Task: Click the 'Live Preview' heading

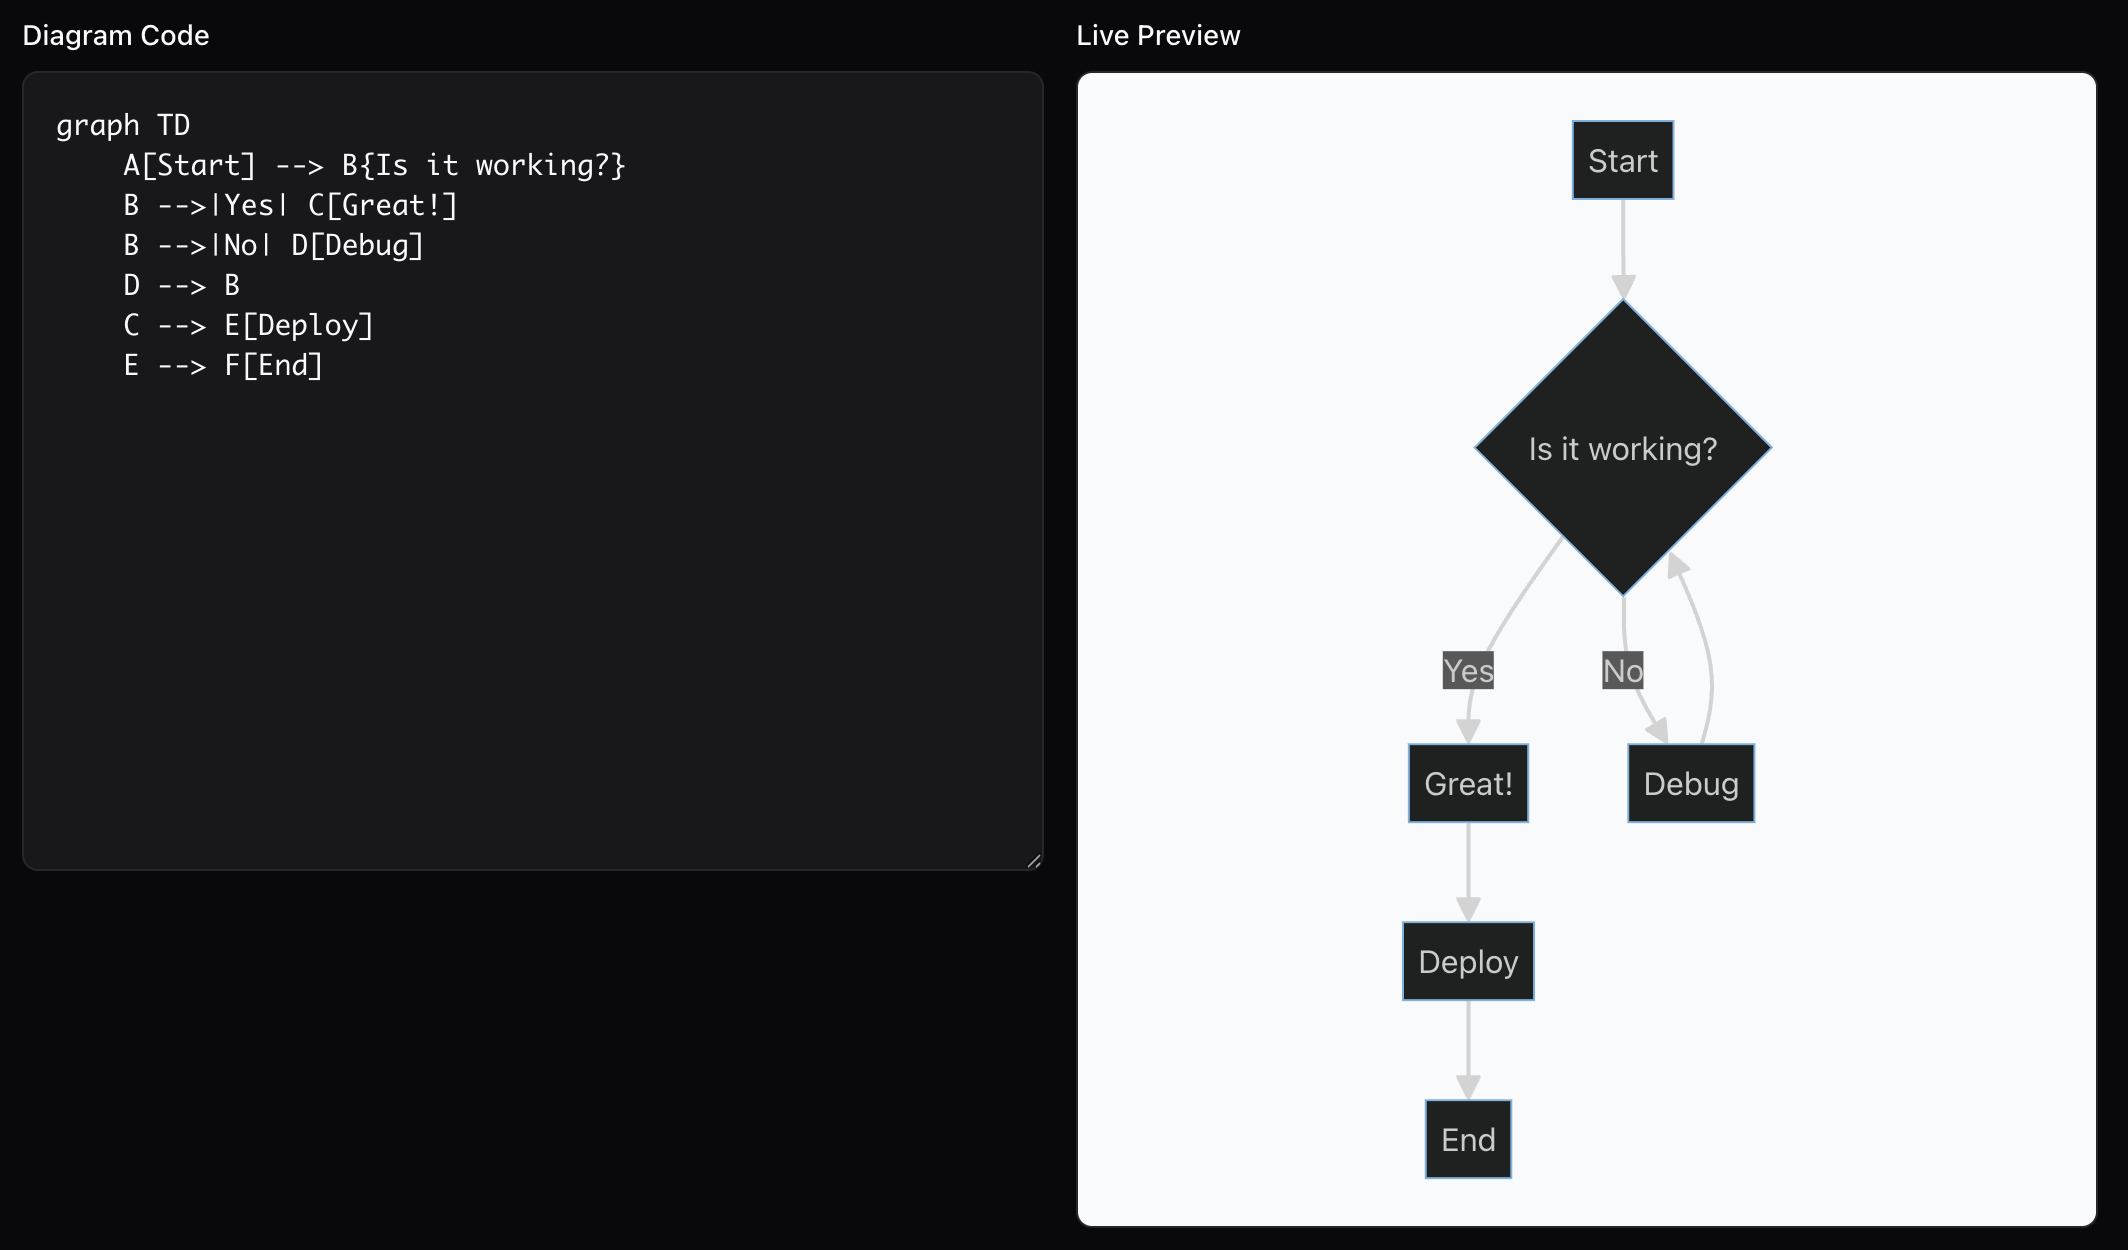Action: point(1157,35)
